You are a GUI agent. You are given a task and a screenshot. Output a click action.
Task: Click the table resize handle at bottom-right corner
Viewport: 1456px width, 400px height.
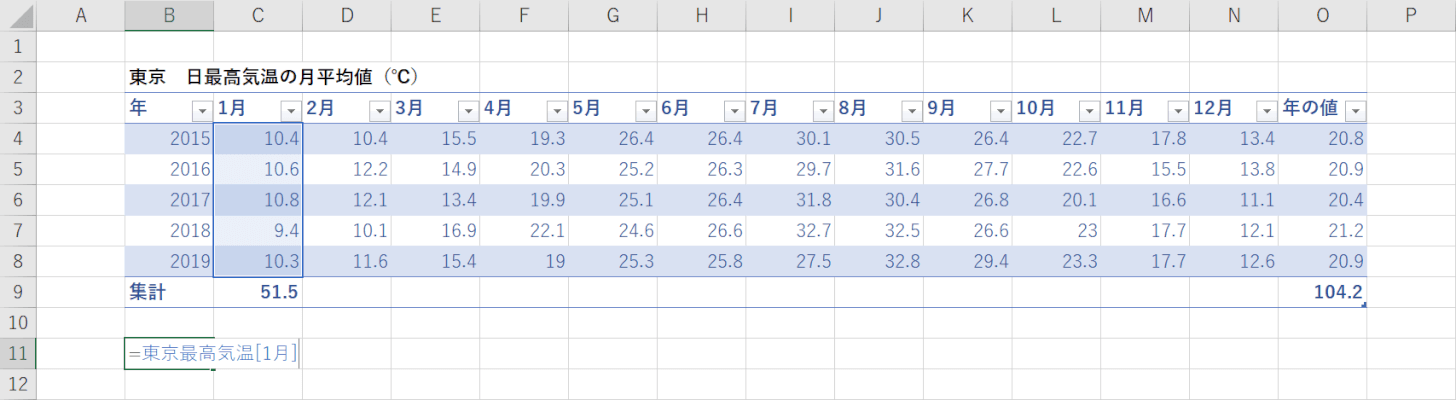[1365, 305]
